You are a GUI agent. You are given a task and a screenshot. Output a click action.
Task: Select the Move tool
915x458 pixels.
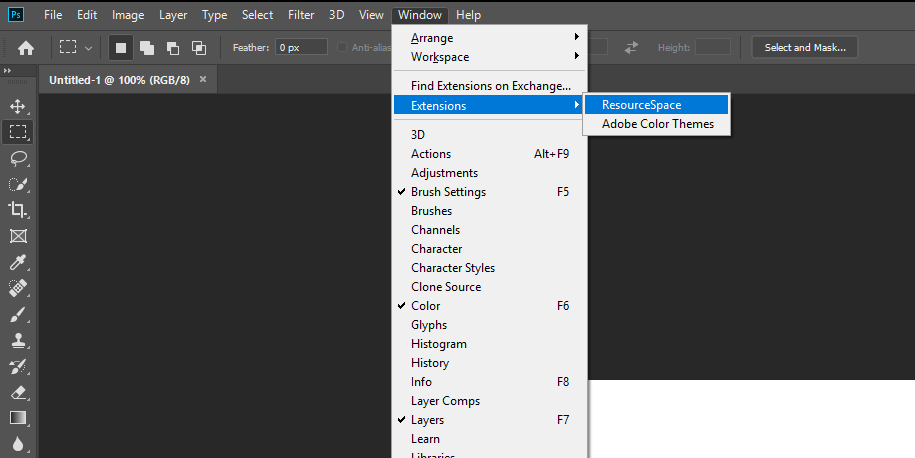(18, 106)
